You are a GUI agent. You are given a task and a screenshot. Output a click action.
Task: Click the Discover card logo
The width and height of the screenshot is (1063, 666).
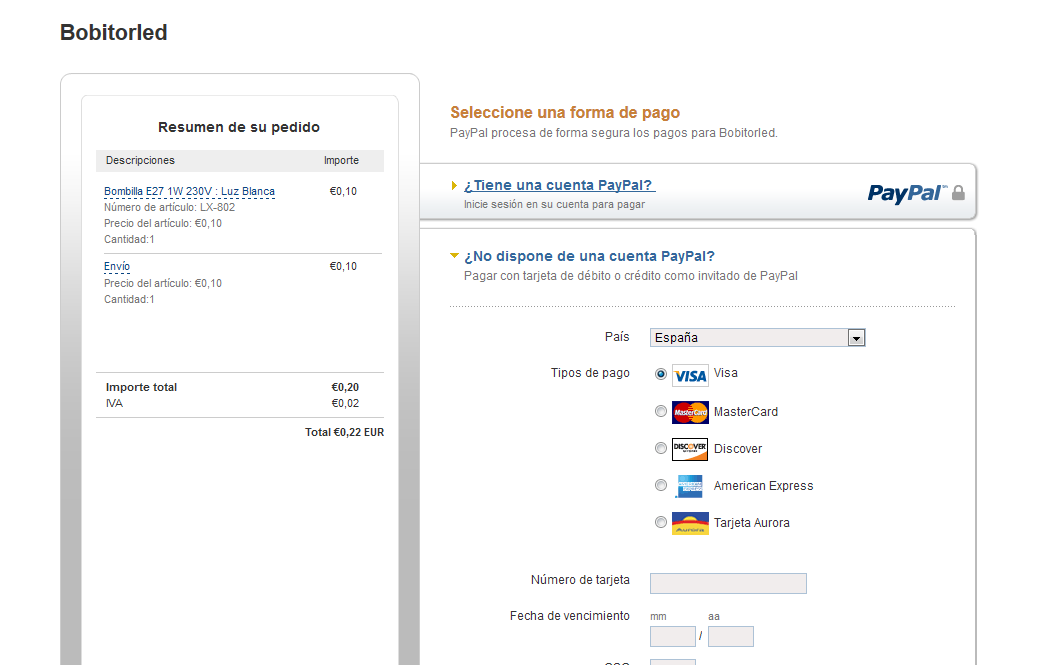[x=690, y=449]
